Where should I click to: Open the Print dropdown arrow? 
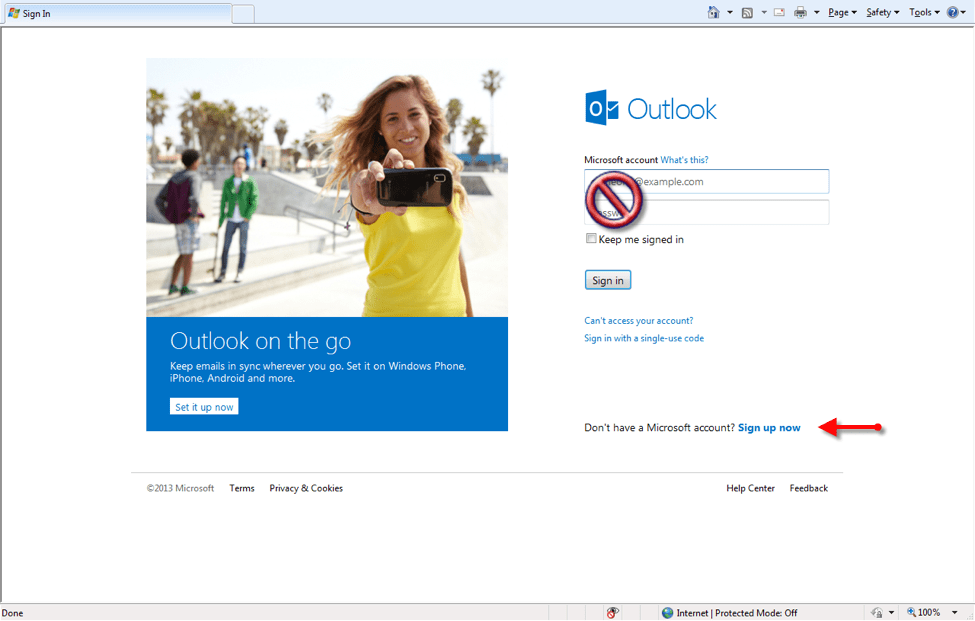coord(816,12)
